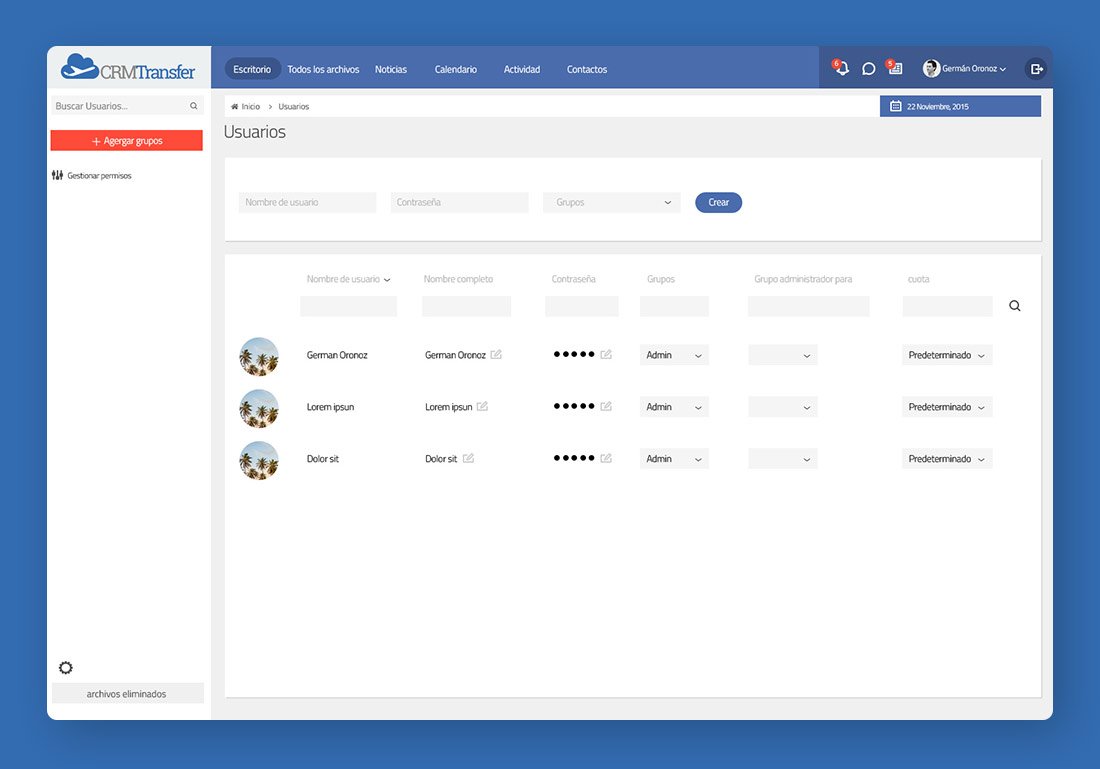Edit full name of Dolor sit
Image resolution: width=1100 pixels, height=769 pixels.
(x=468, y=458)
